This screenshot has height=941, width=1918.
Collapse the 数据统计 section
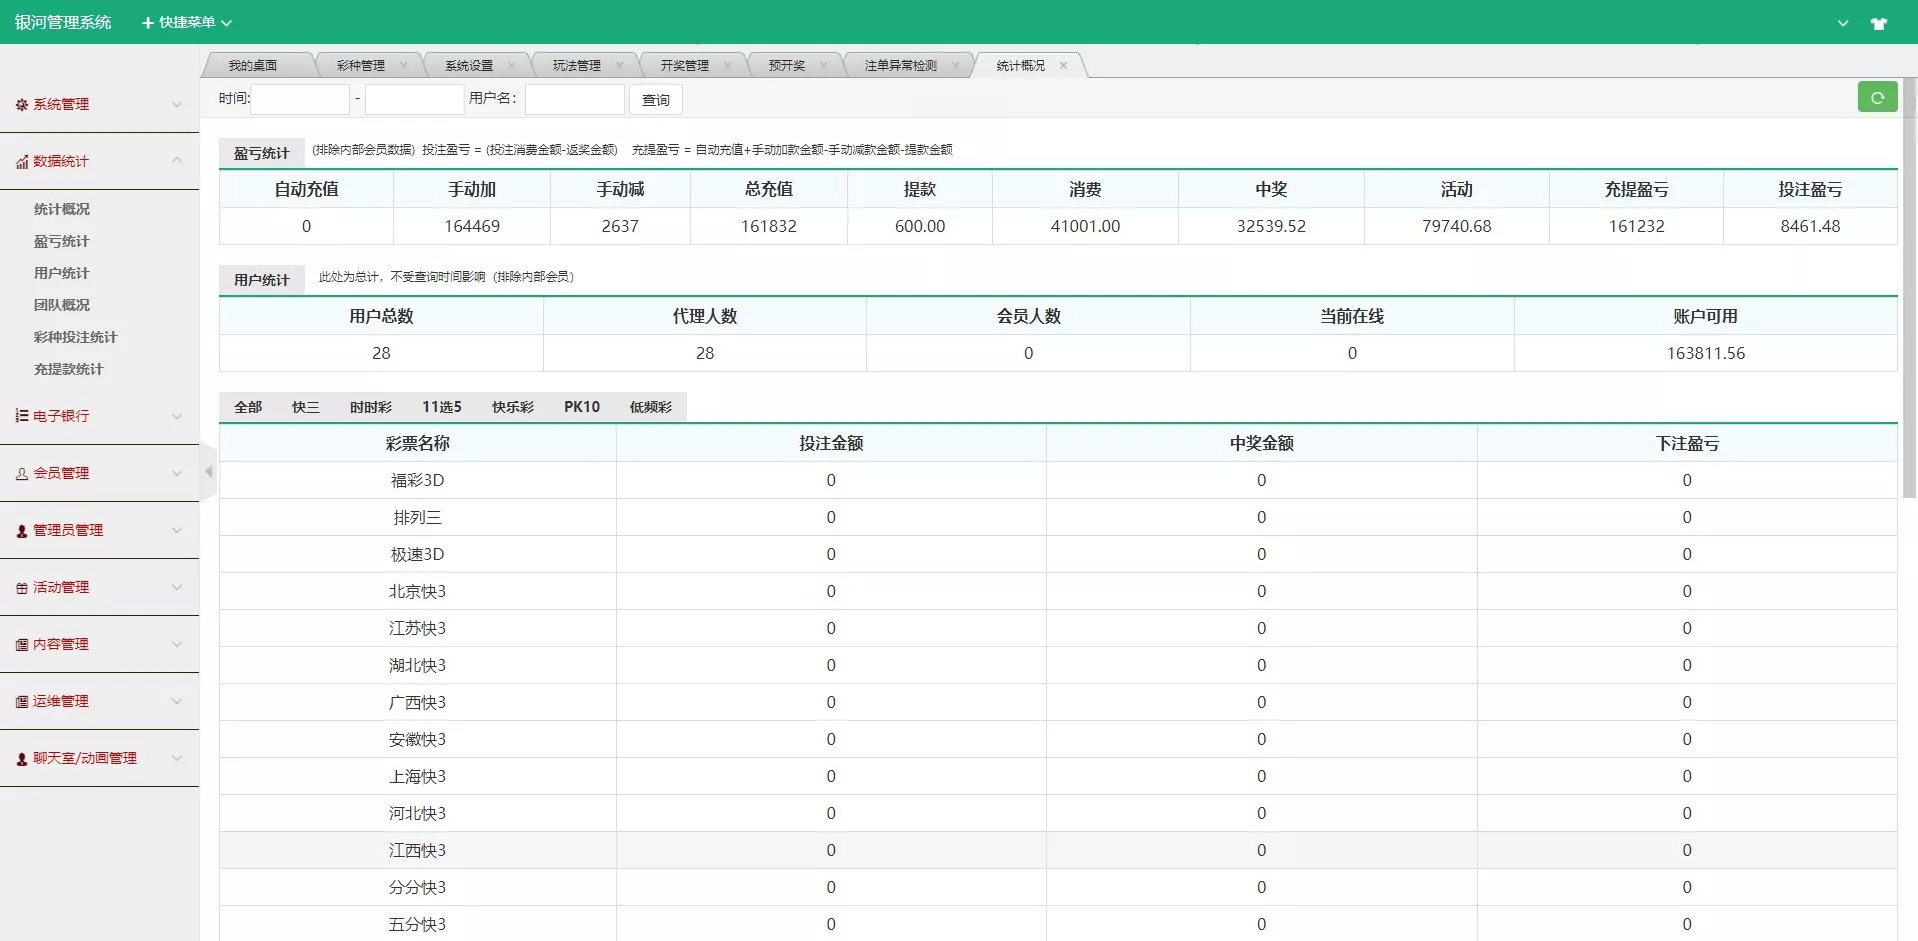point(177,161)
